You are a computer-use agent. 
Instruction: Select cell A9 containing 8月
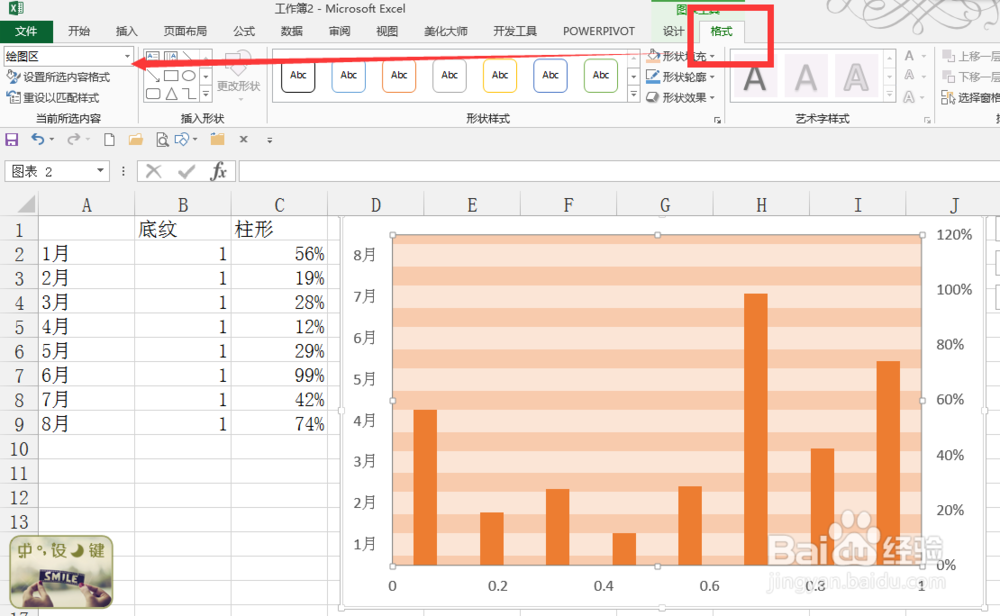click(87, 424)
